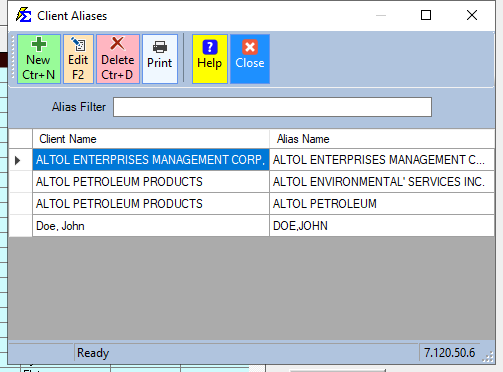Click the row header of the Doe, John row

pyautogui.click(x=20, y=226)
